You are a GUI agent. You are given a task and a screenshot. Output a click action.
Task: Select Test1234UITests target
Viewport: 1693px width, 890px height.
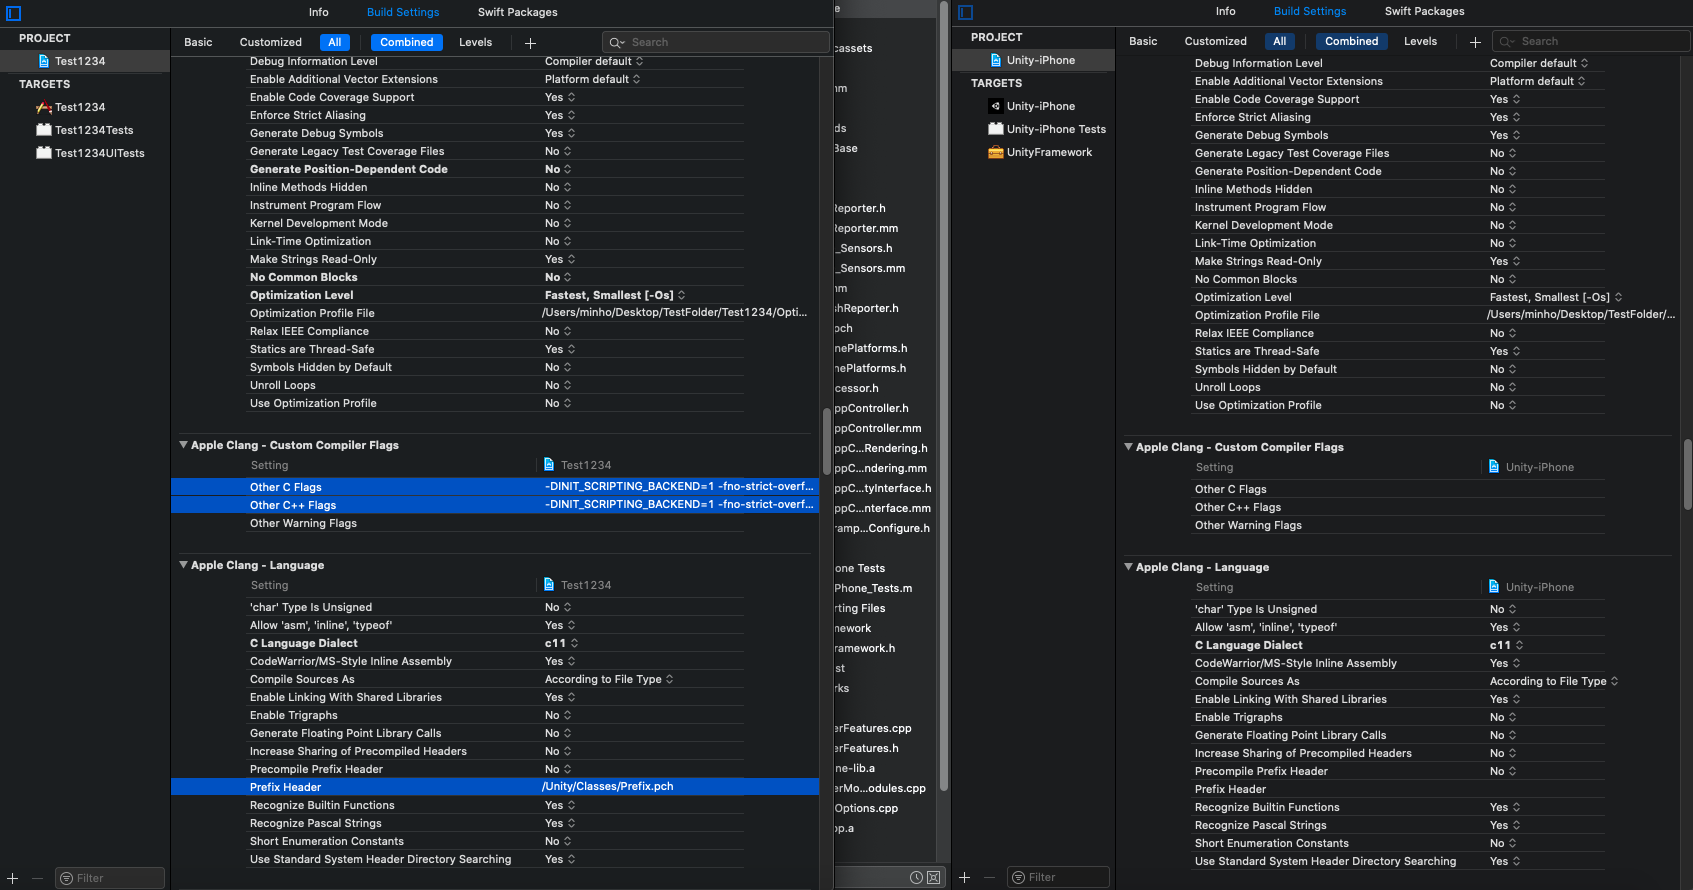(99, 153)
